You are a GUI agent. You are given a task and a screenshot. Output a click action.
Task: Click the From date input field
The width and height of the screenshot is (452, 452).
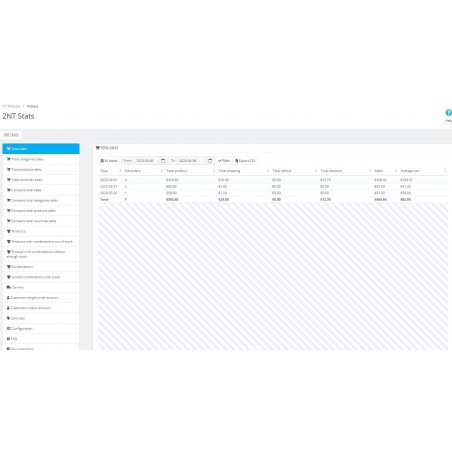[x=147, y=161]
